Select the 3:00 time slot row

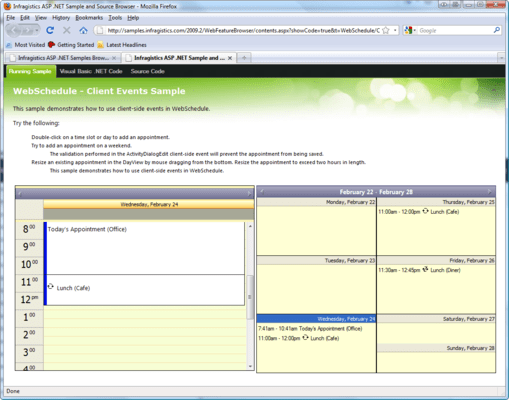pos(145,354)
